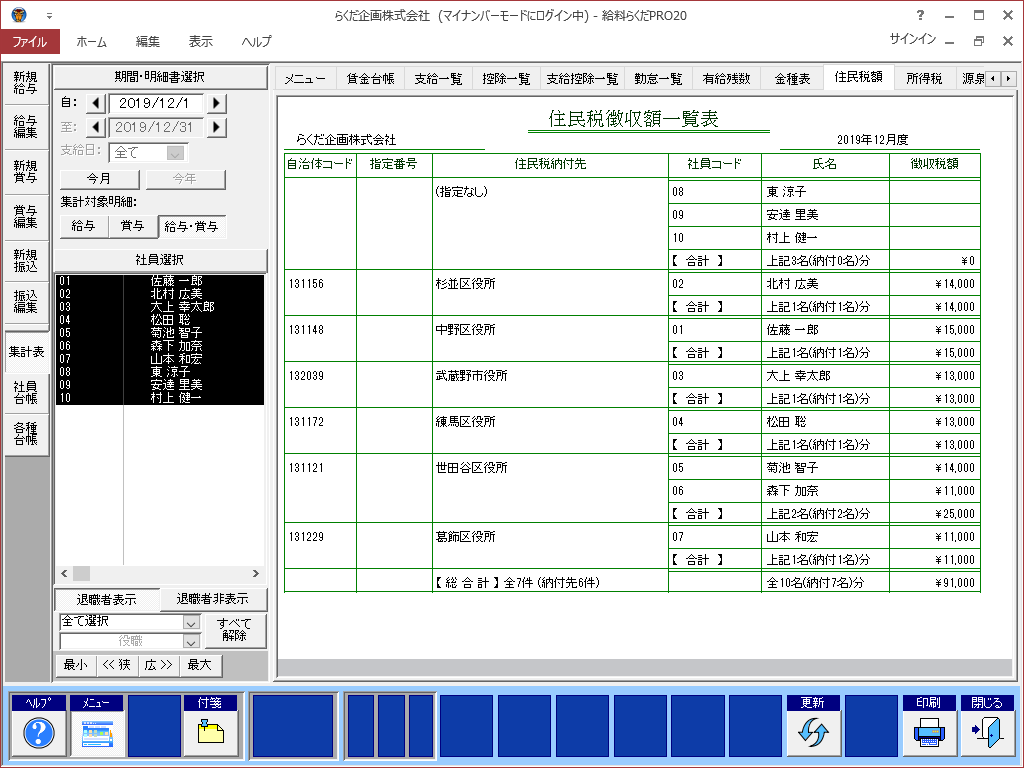Advance the end date (至) with right arrow
Screen dimensions: 1024x768
click(x=216, y=127)
